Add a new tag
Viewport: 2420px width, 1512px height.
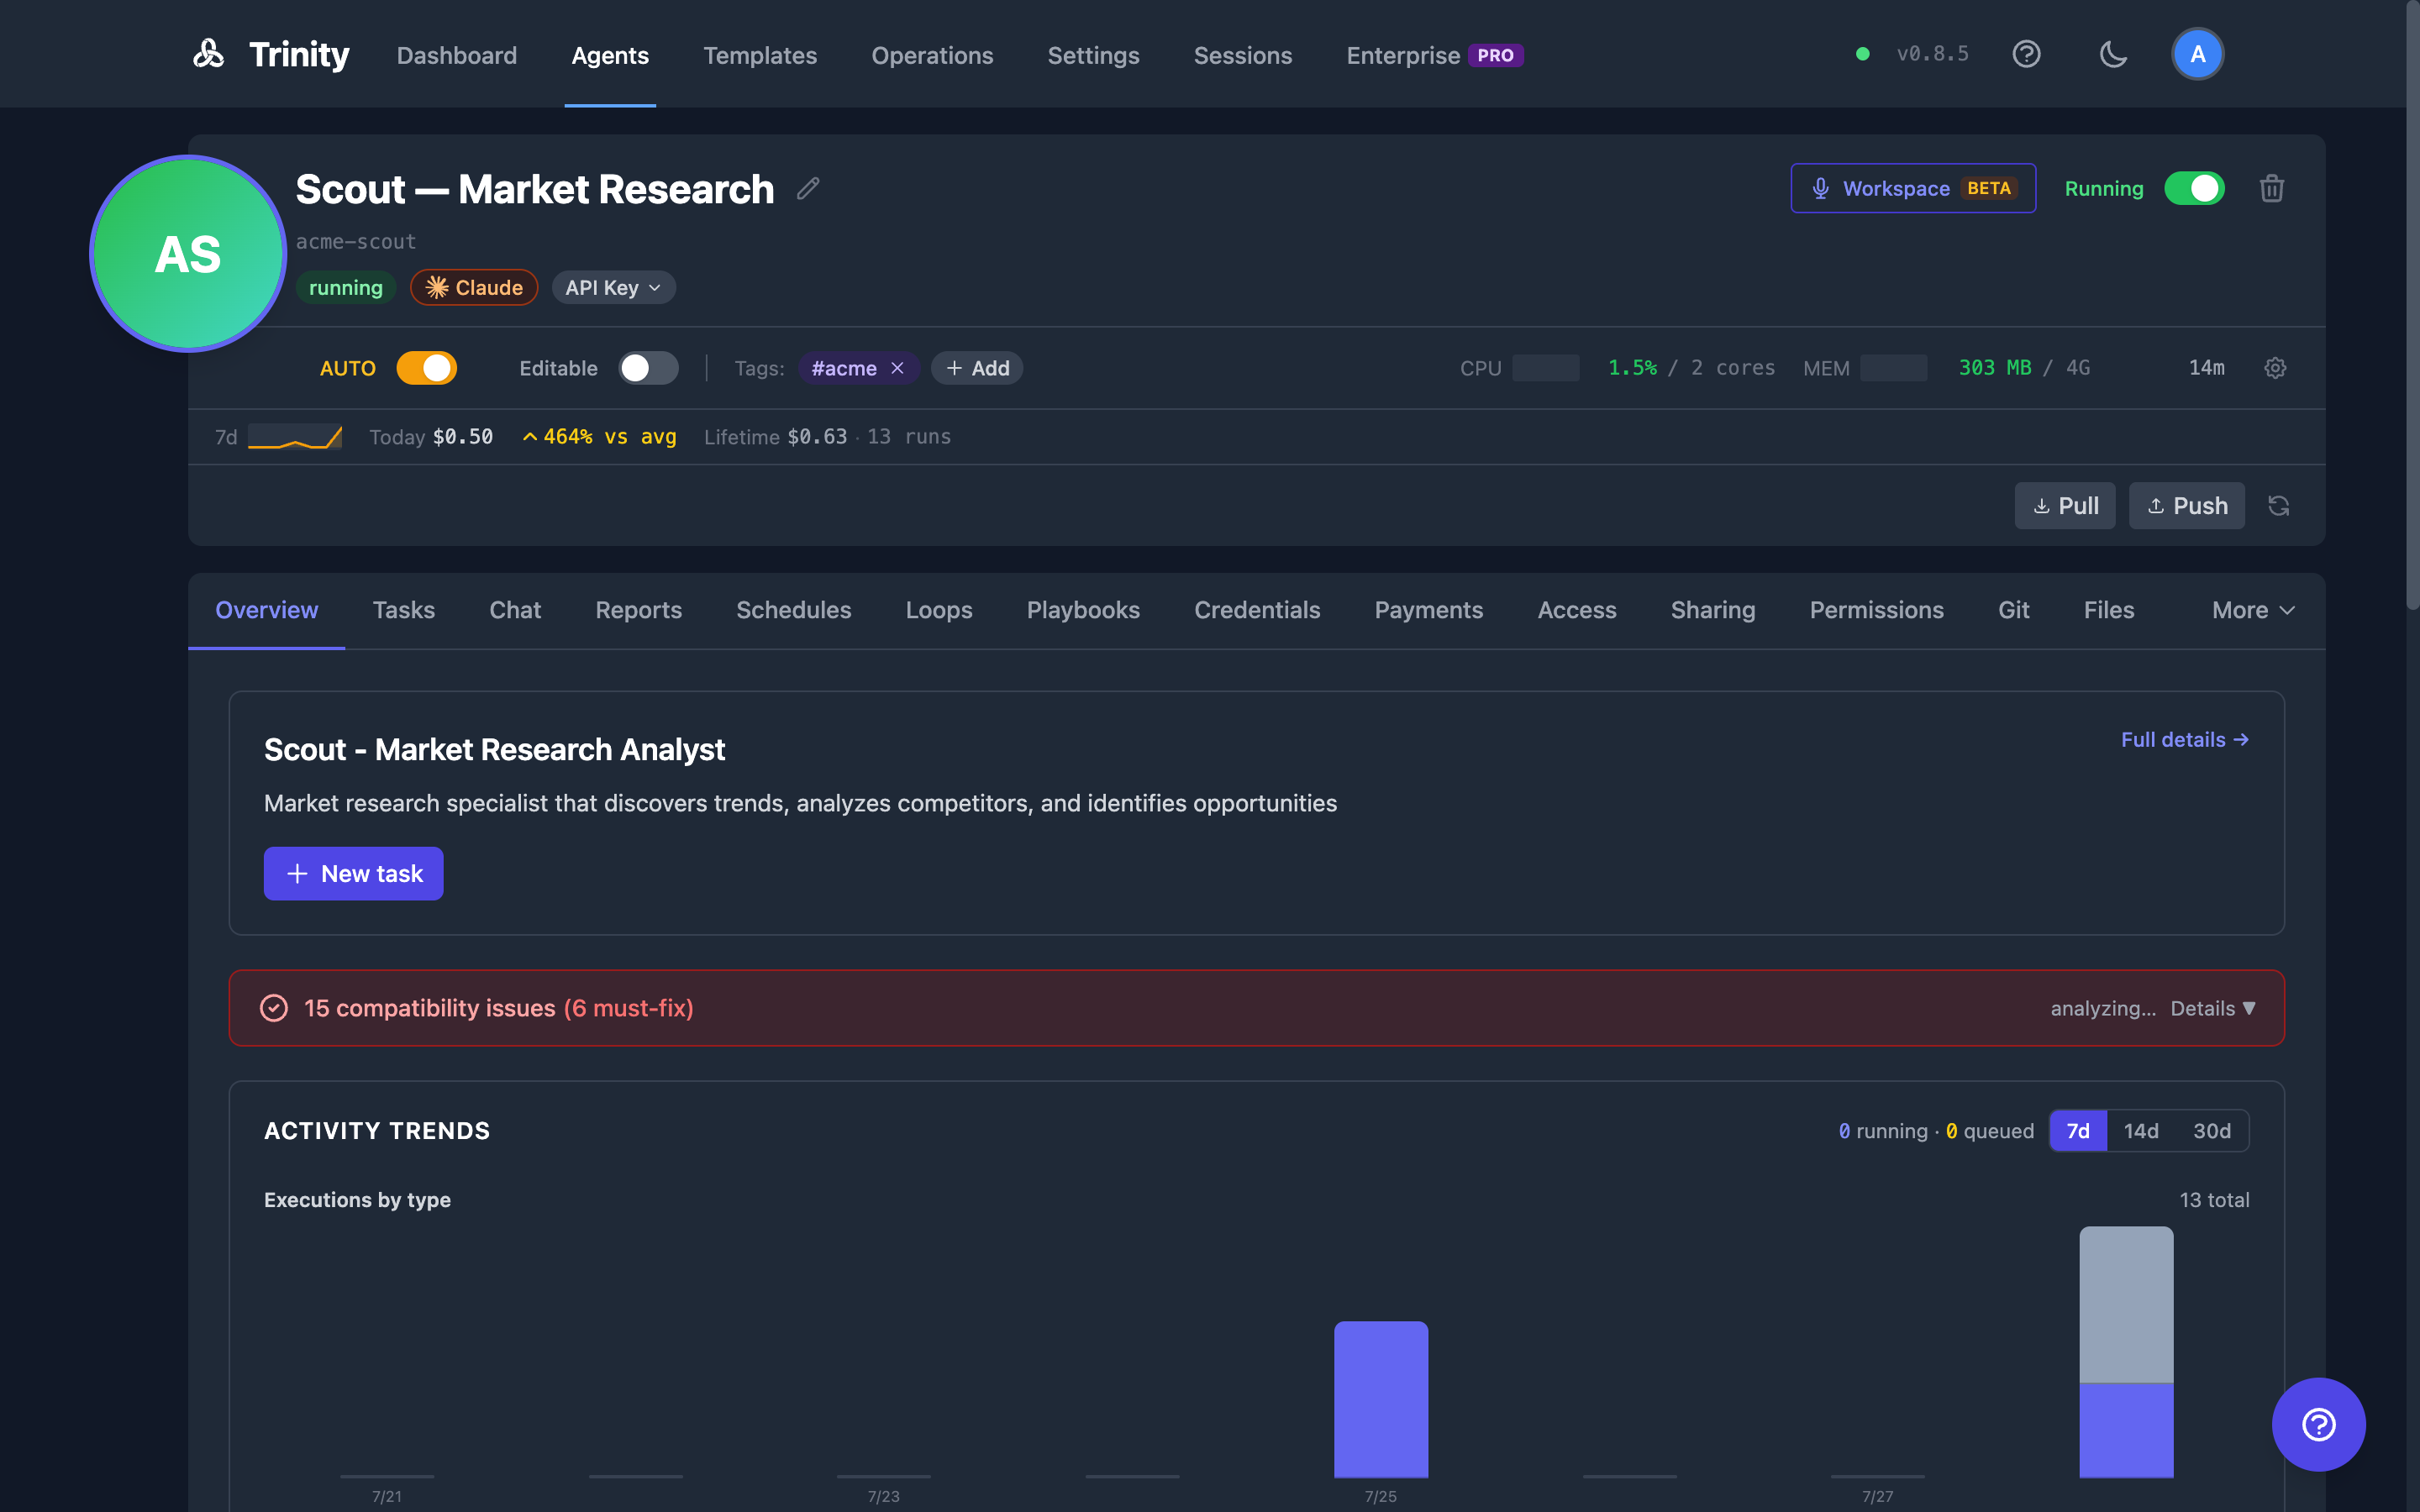(x=977, y=368)
